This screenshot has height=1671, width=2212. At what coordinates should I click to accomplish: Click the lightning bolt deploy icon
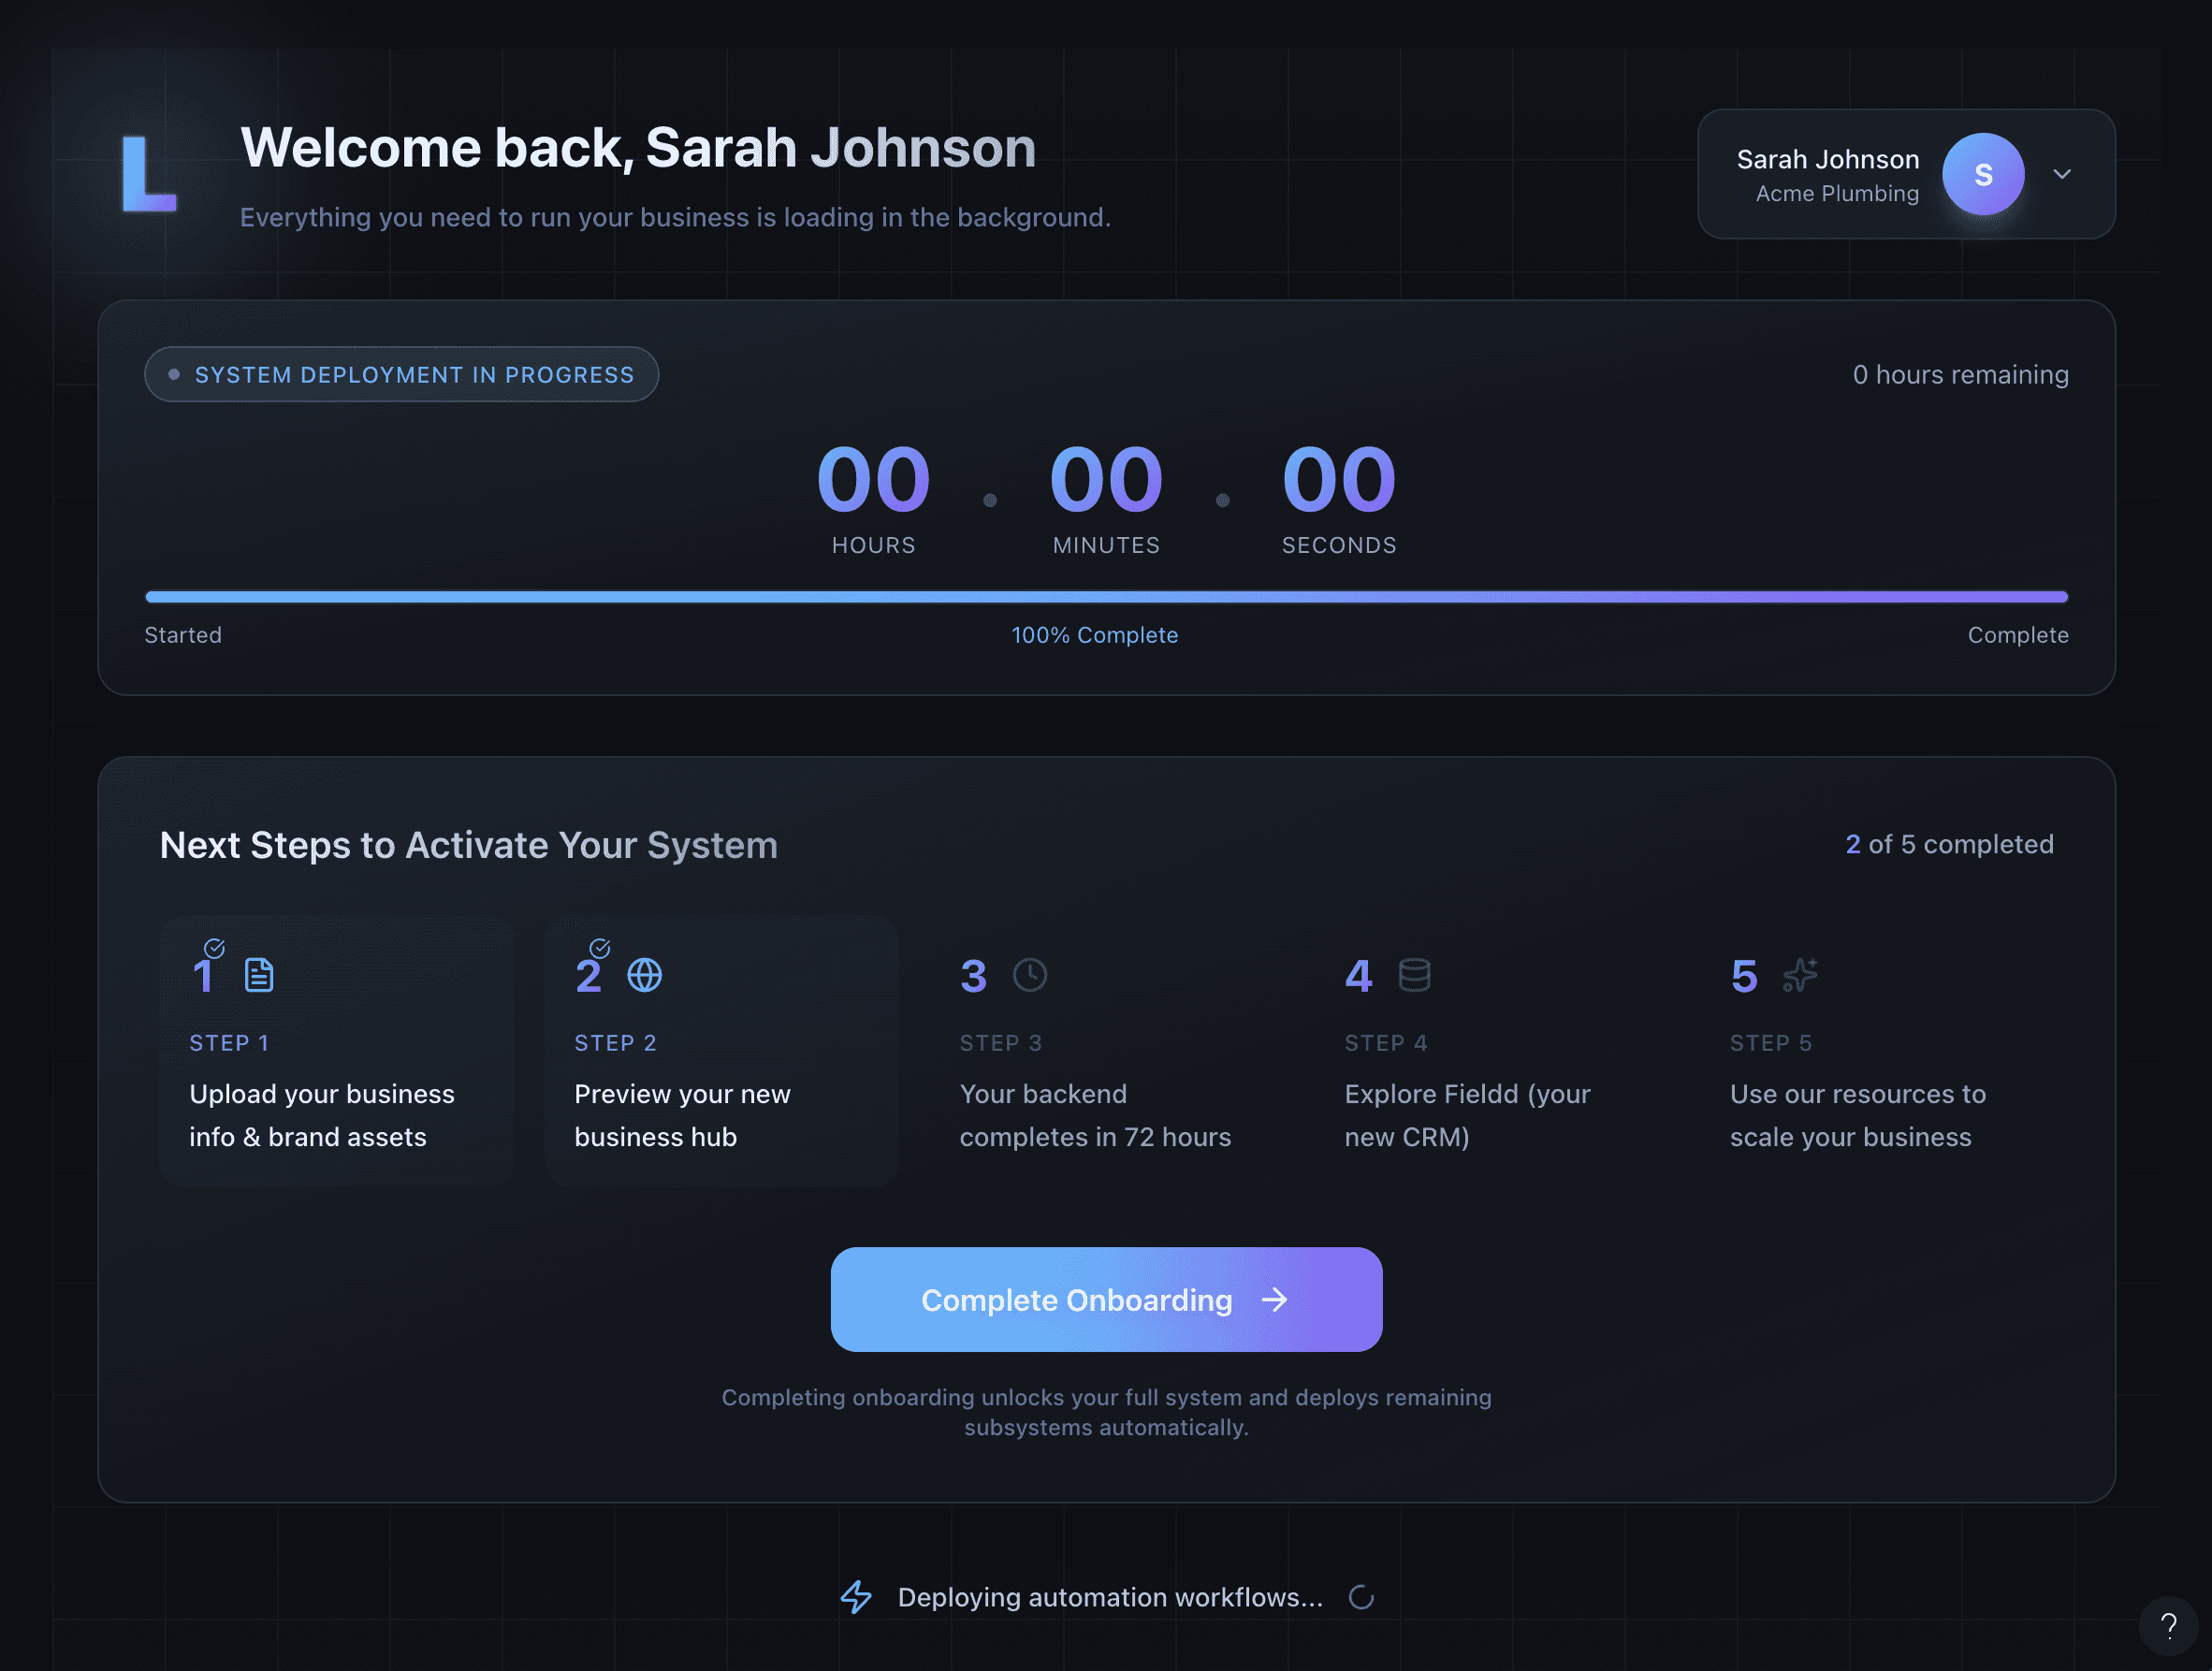856,1597
